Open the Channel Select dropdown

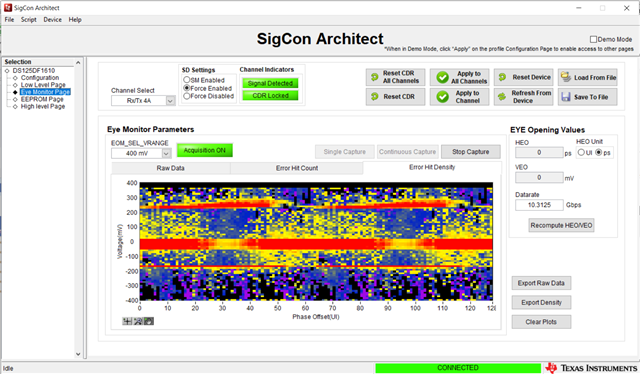click(170, 100)
